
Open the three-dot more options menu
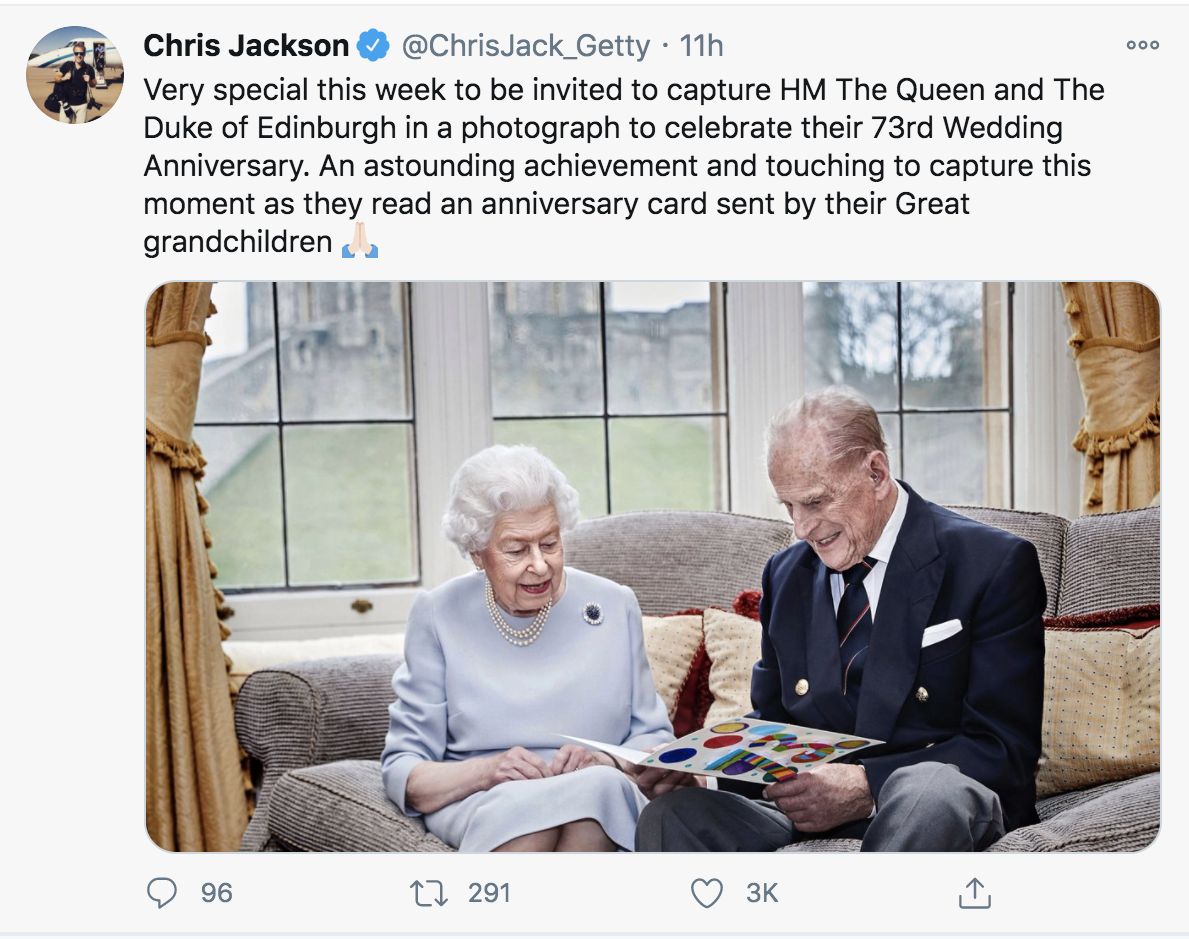1142,45
